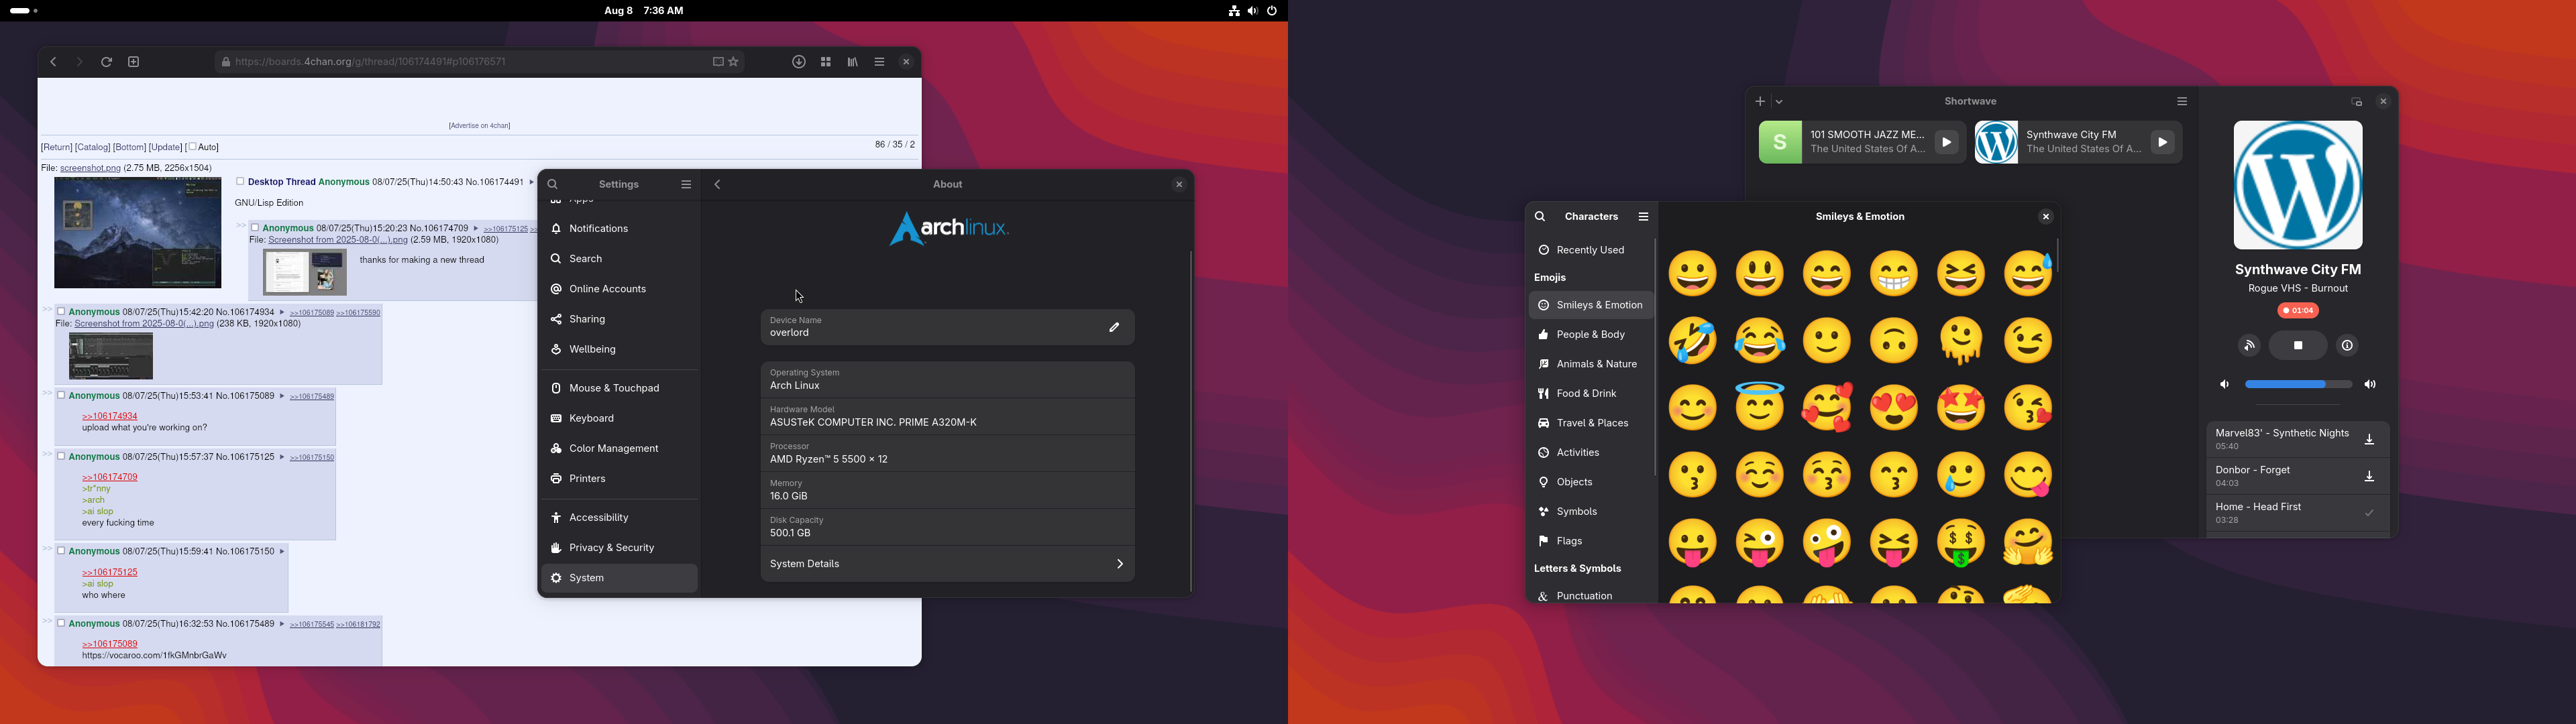Check the Desktop Thread post checkbox
The image size is (2576, 724).
240,182
